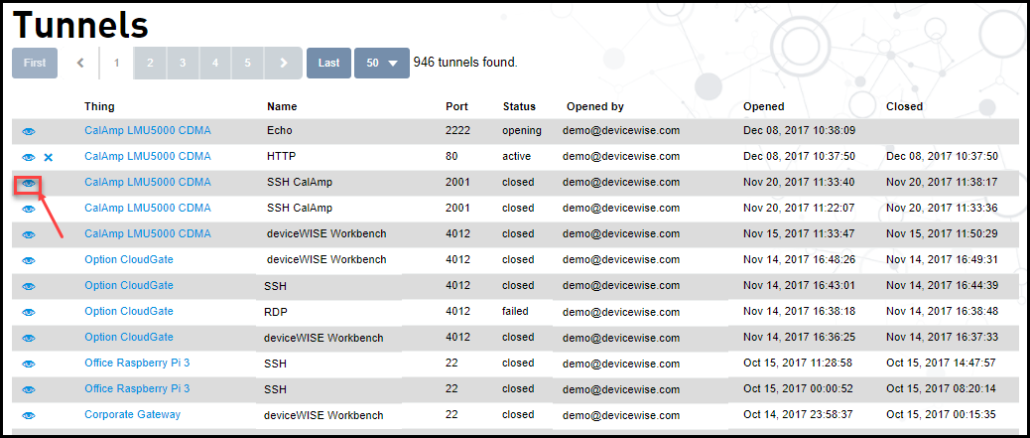1030x438 pixels.
Task: Open the Corporate Gateway thing link
Action: tap(132, 414)
